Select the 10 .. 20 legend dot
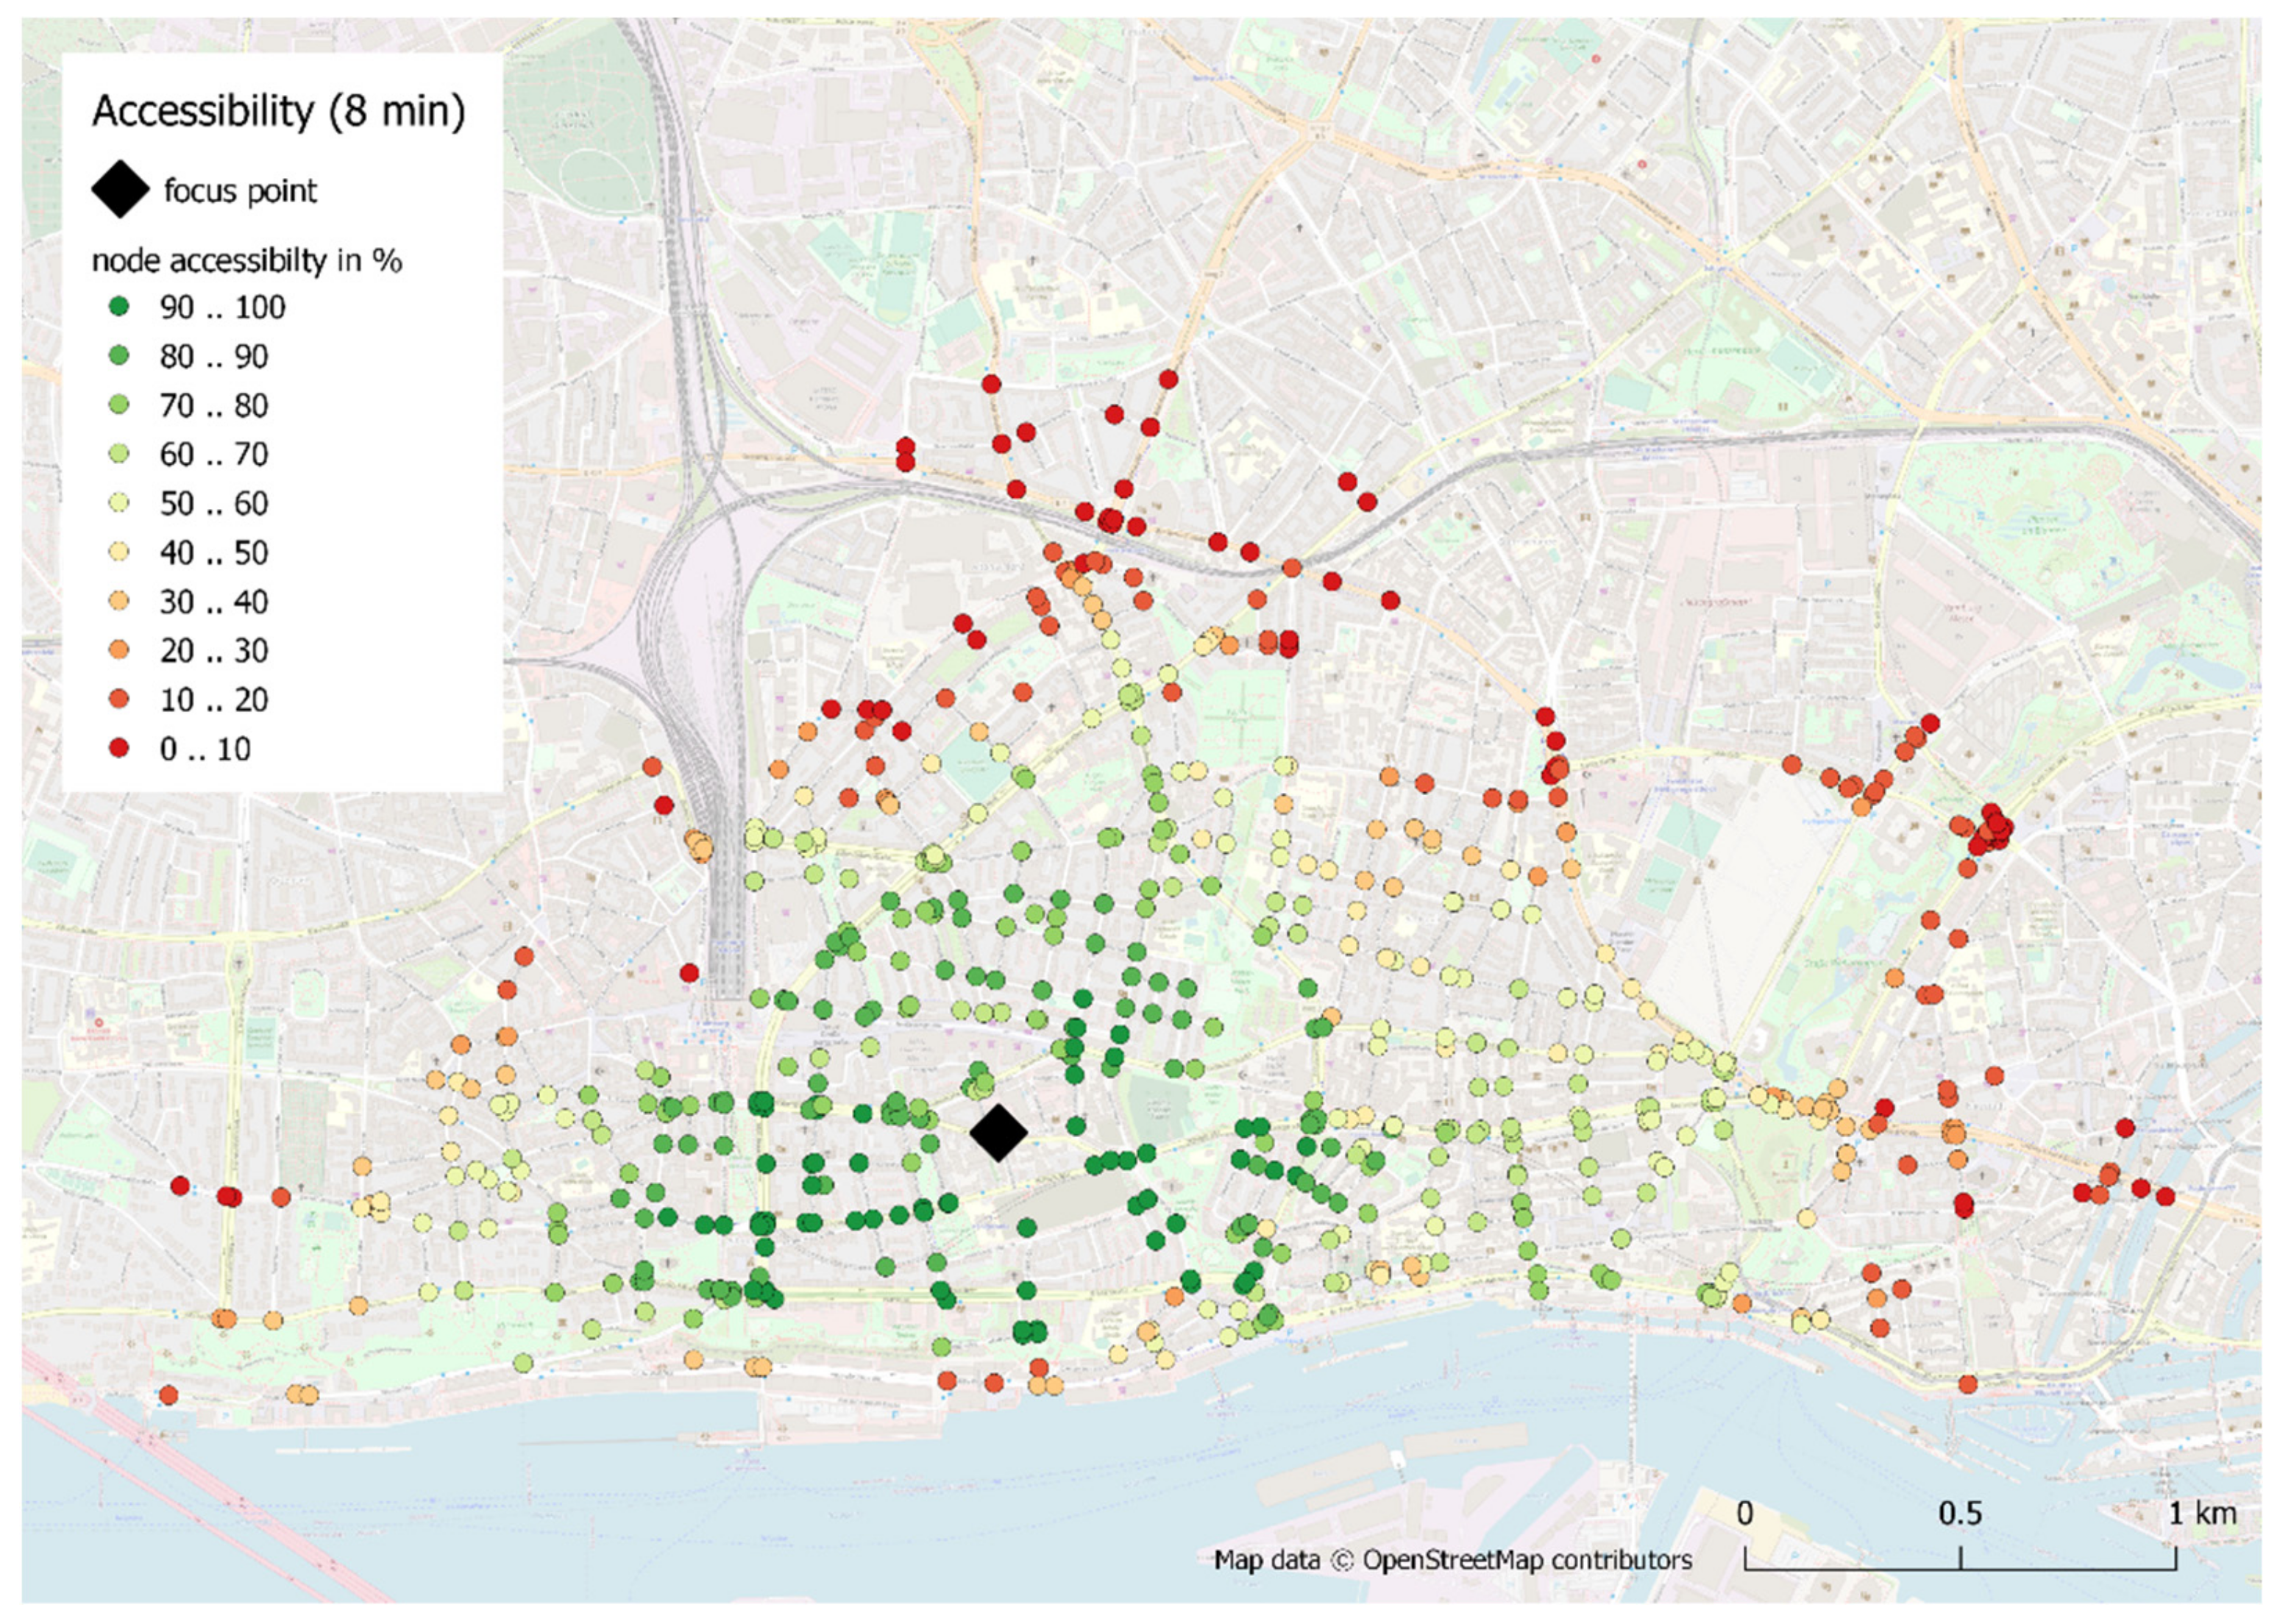 pos(119,699)
